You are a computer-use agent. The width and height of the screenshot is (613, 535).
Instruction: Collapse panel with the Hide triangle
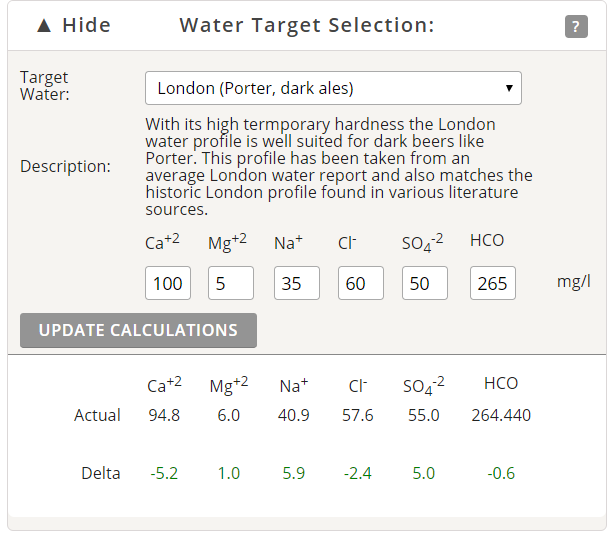(44, 26)
